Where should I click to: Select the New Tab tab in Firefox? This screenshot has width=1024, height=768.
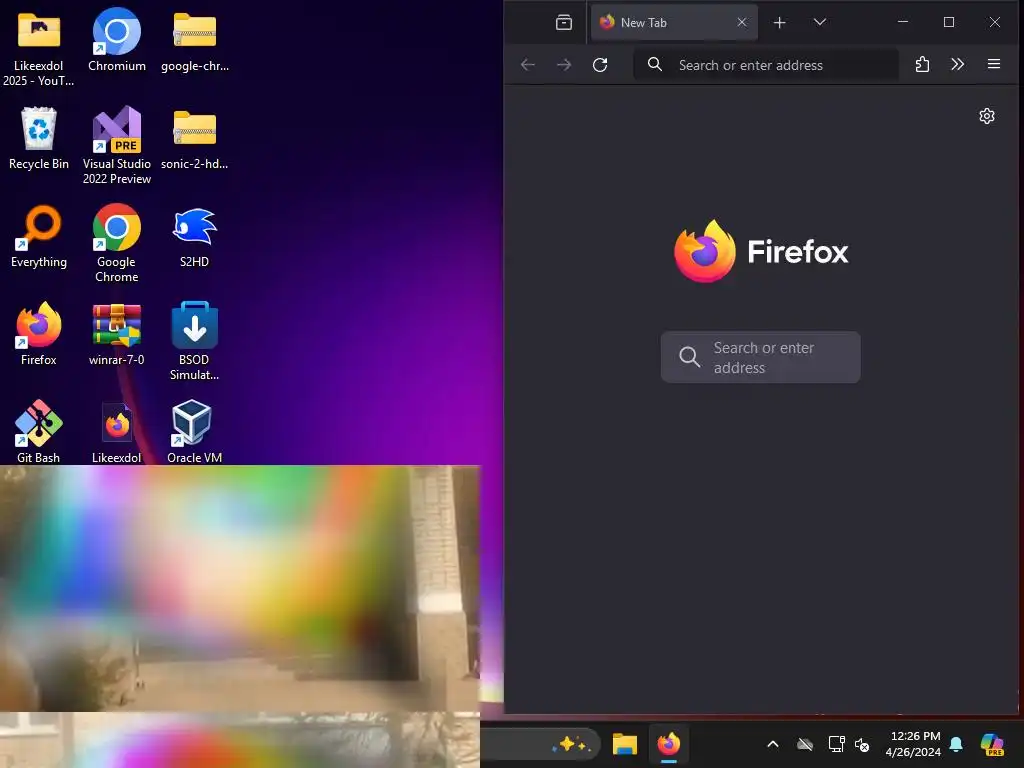tap(674, 23)
